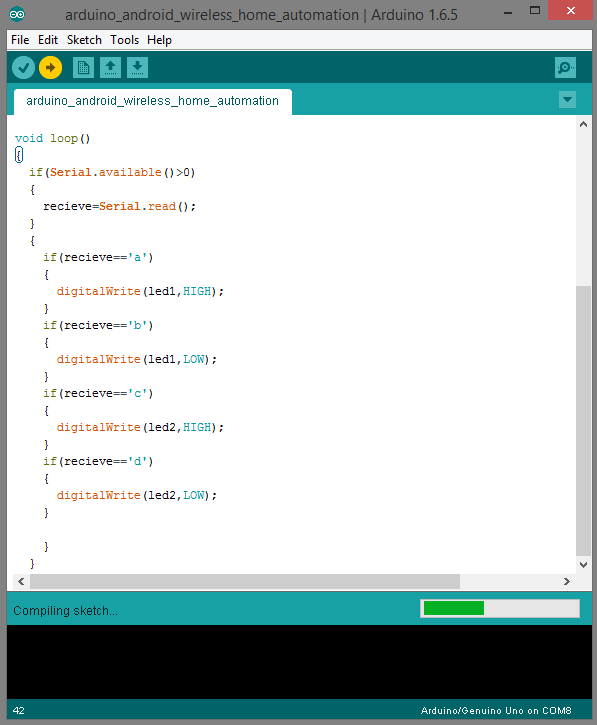Click the 'Compiling sketch...' status message

pos(65,611)
